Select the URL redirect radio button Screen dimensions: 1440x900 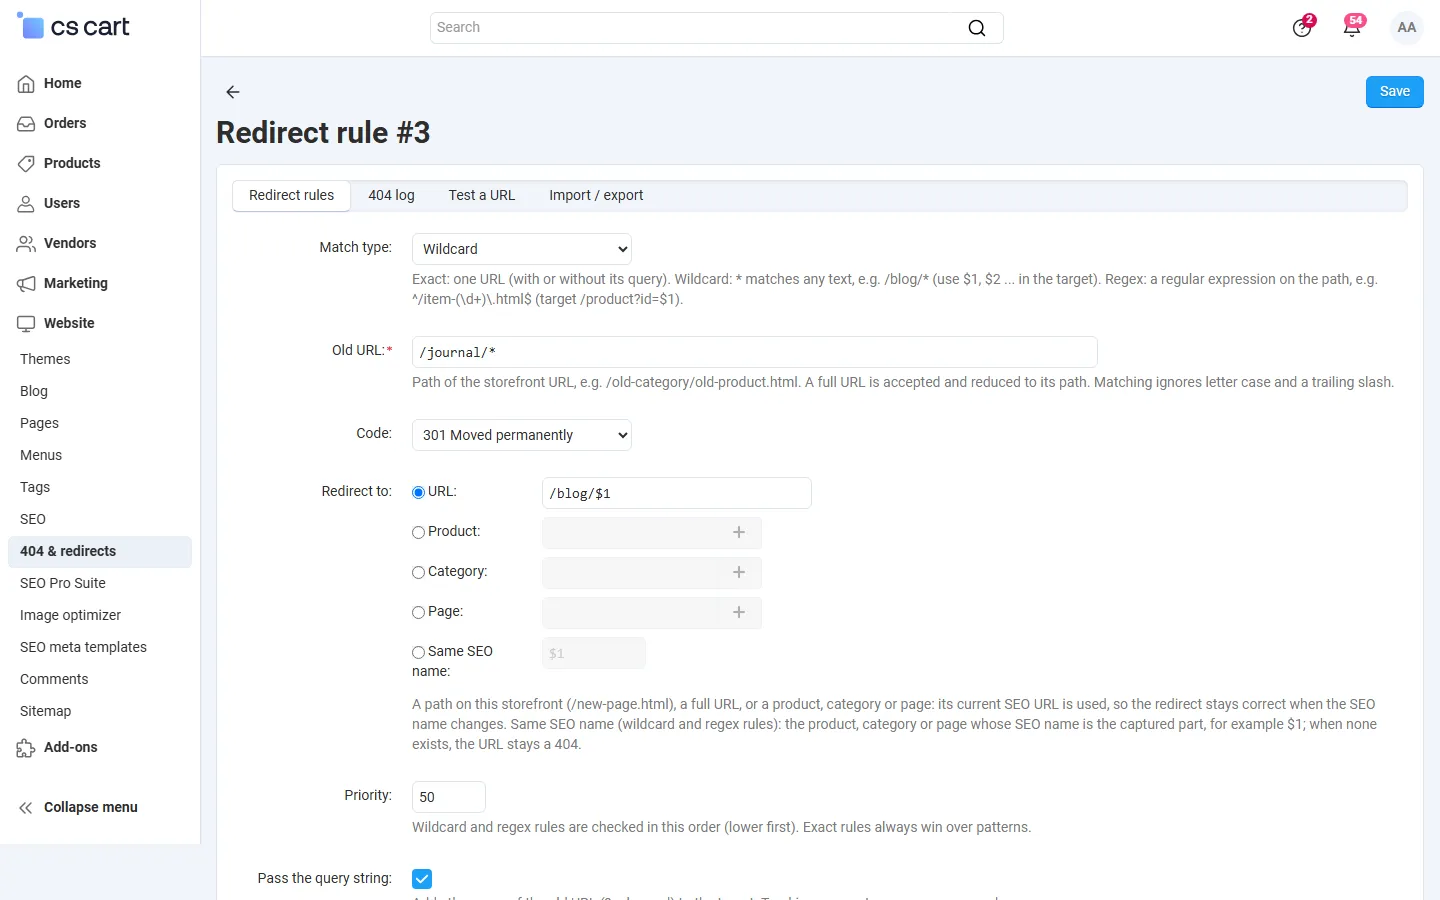click(419, 492)
